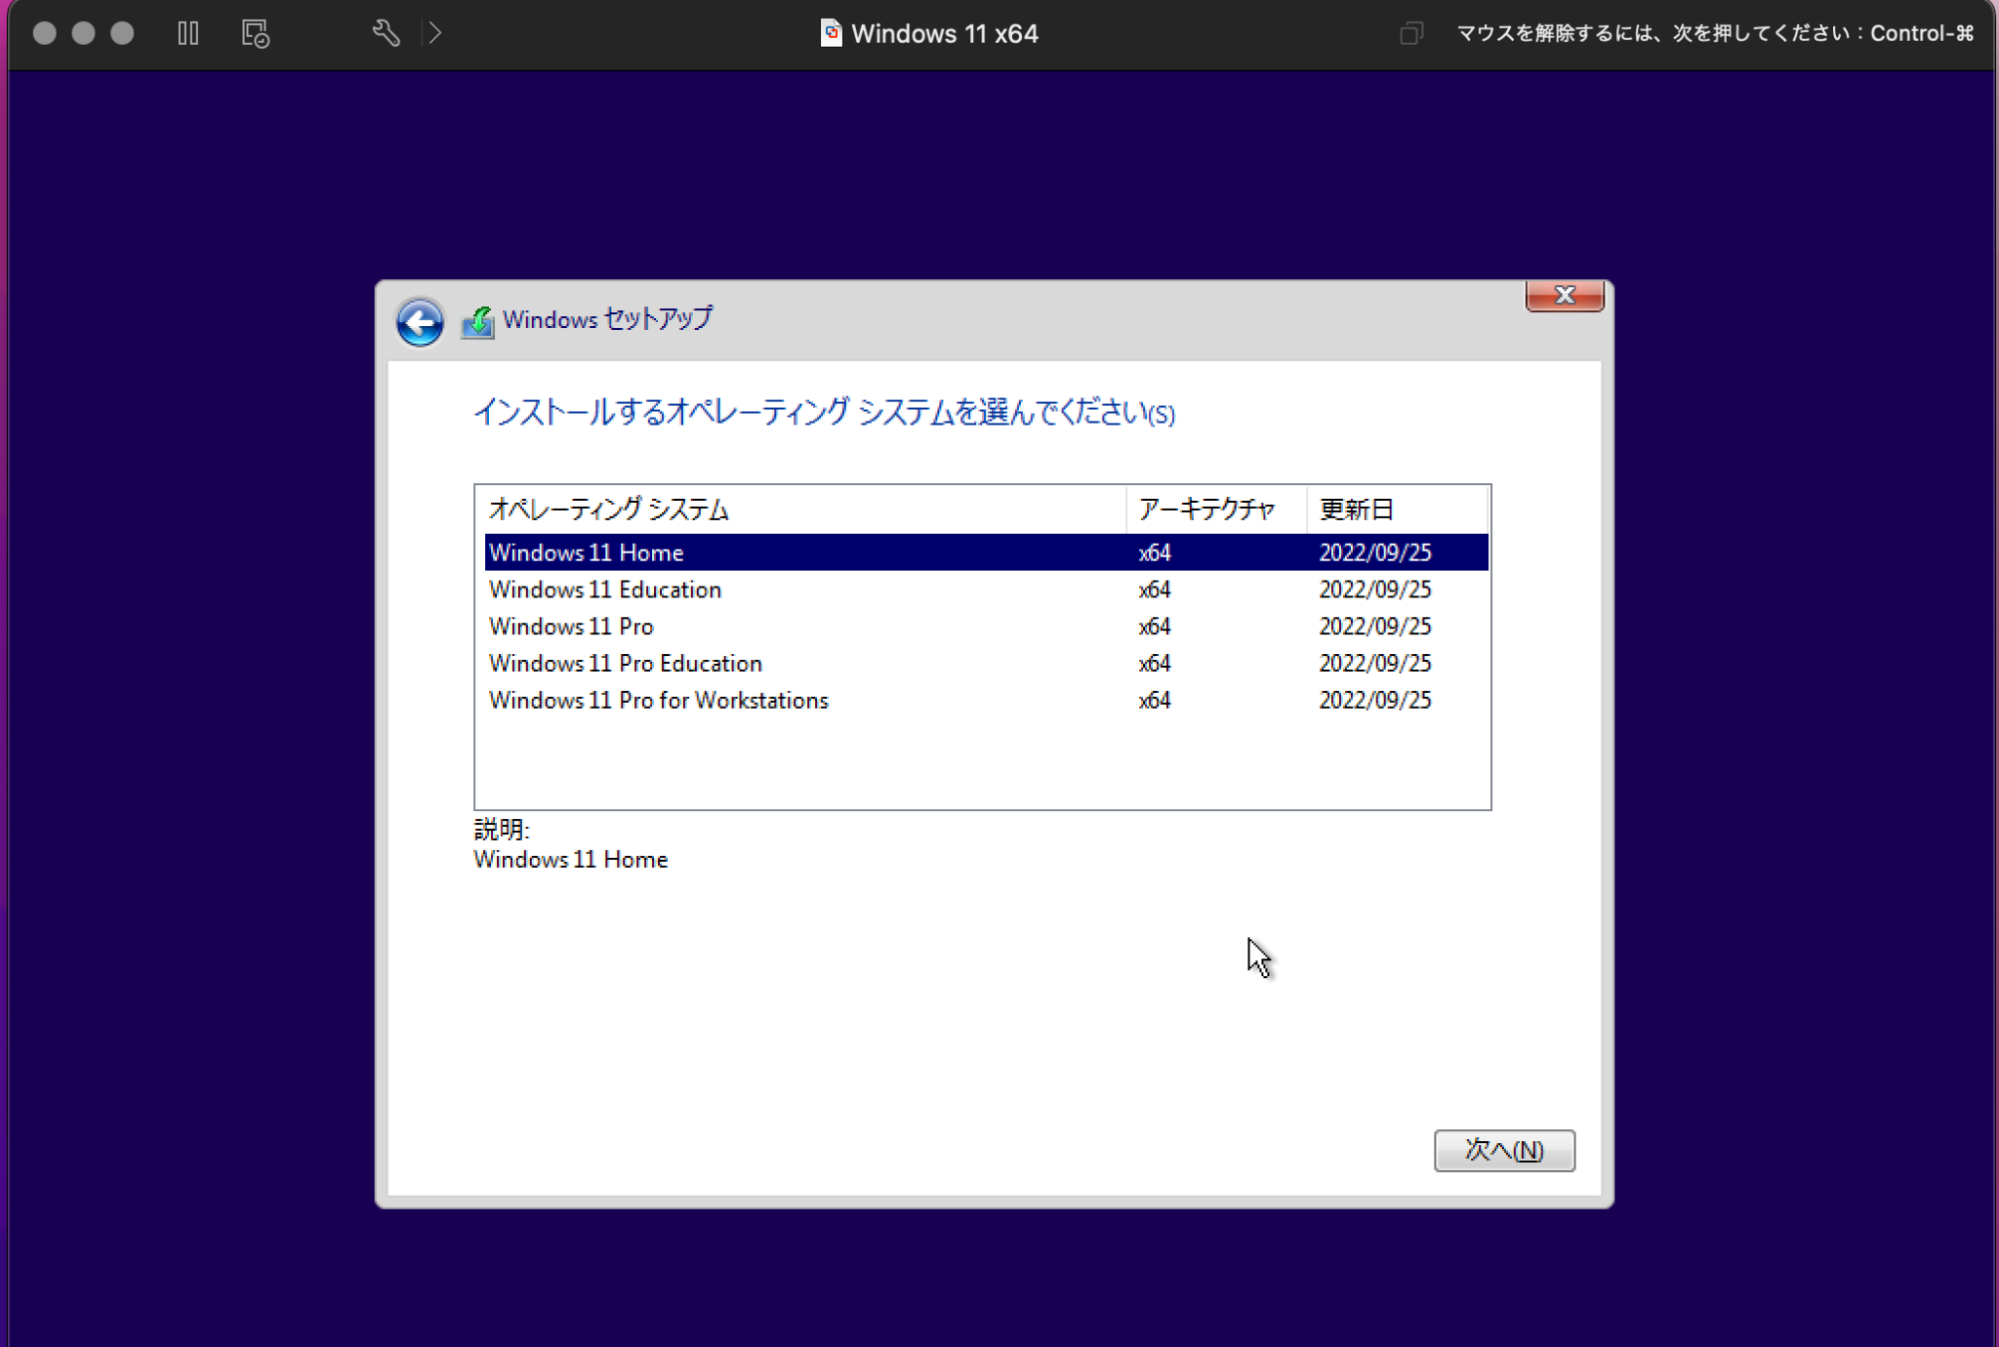Confirm the highlighted Windows 11 Home entry
Viewport: 1999px width, 1347px height.
coord(585,552)
